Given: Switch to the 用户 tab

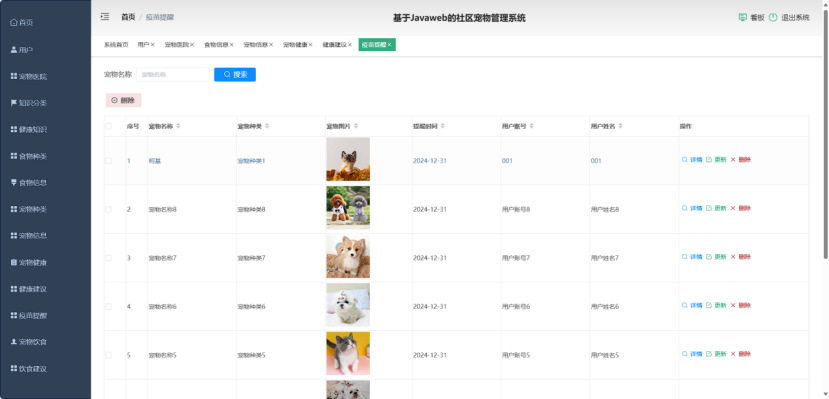Looking at the screenshot, I should pyautogui.click(x=143, y=45).
